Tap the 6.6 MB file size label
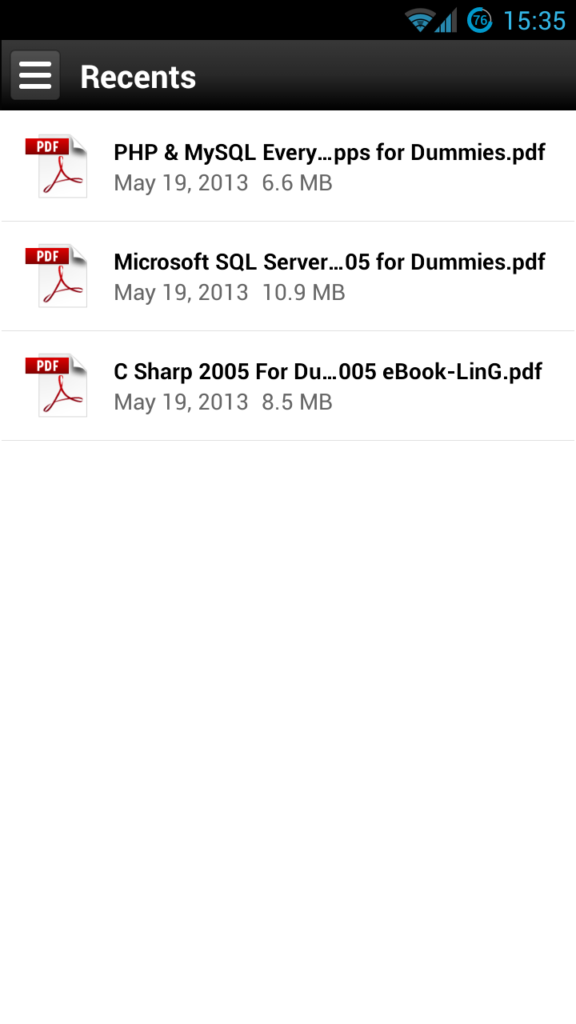 click(x=297, y=183)
